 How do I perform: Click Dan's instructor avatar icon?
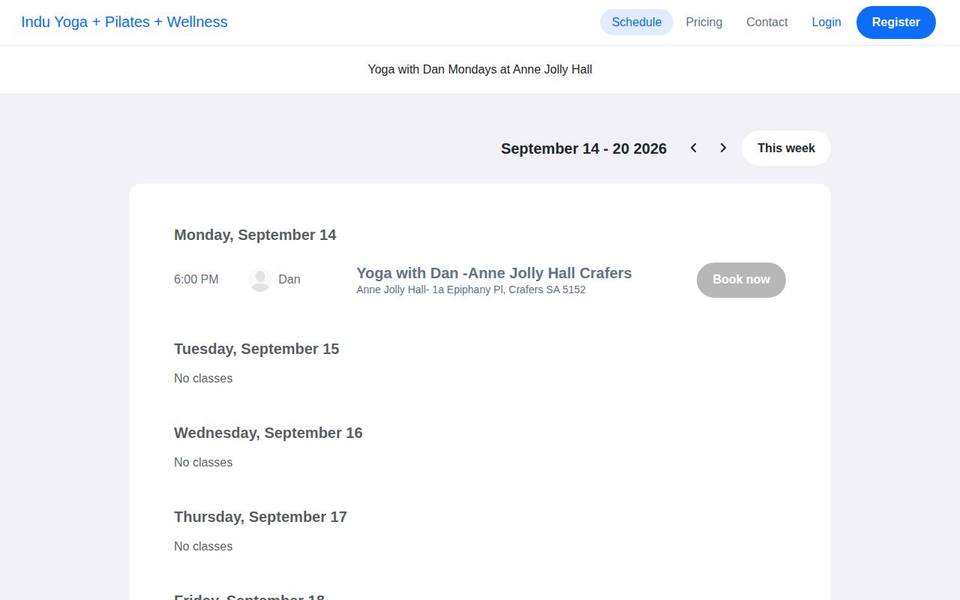(x=260, y=280)
